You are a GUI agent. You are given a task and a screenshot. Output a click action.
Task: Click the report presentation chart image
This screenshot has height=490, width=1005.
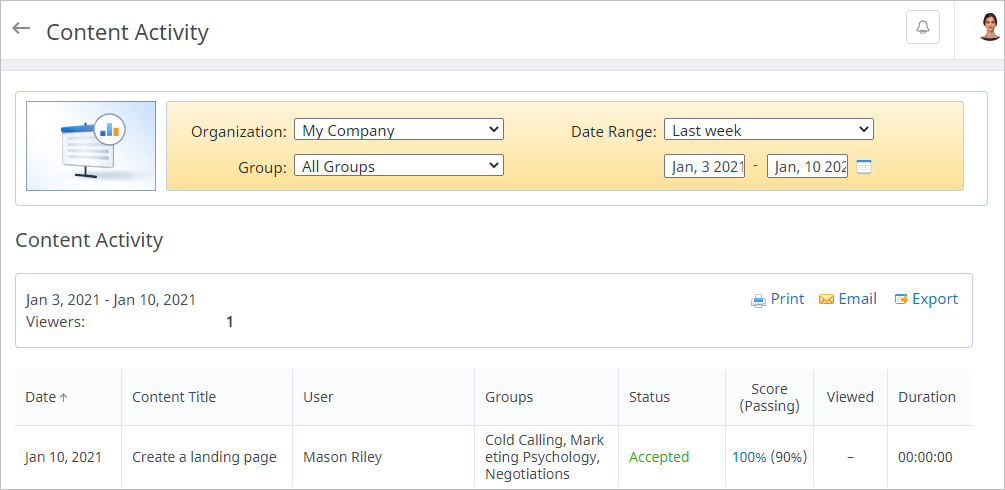click(x=91, y=146)
